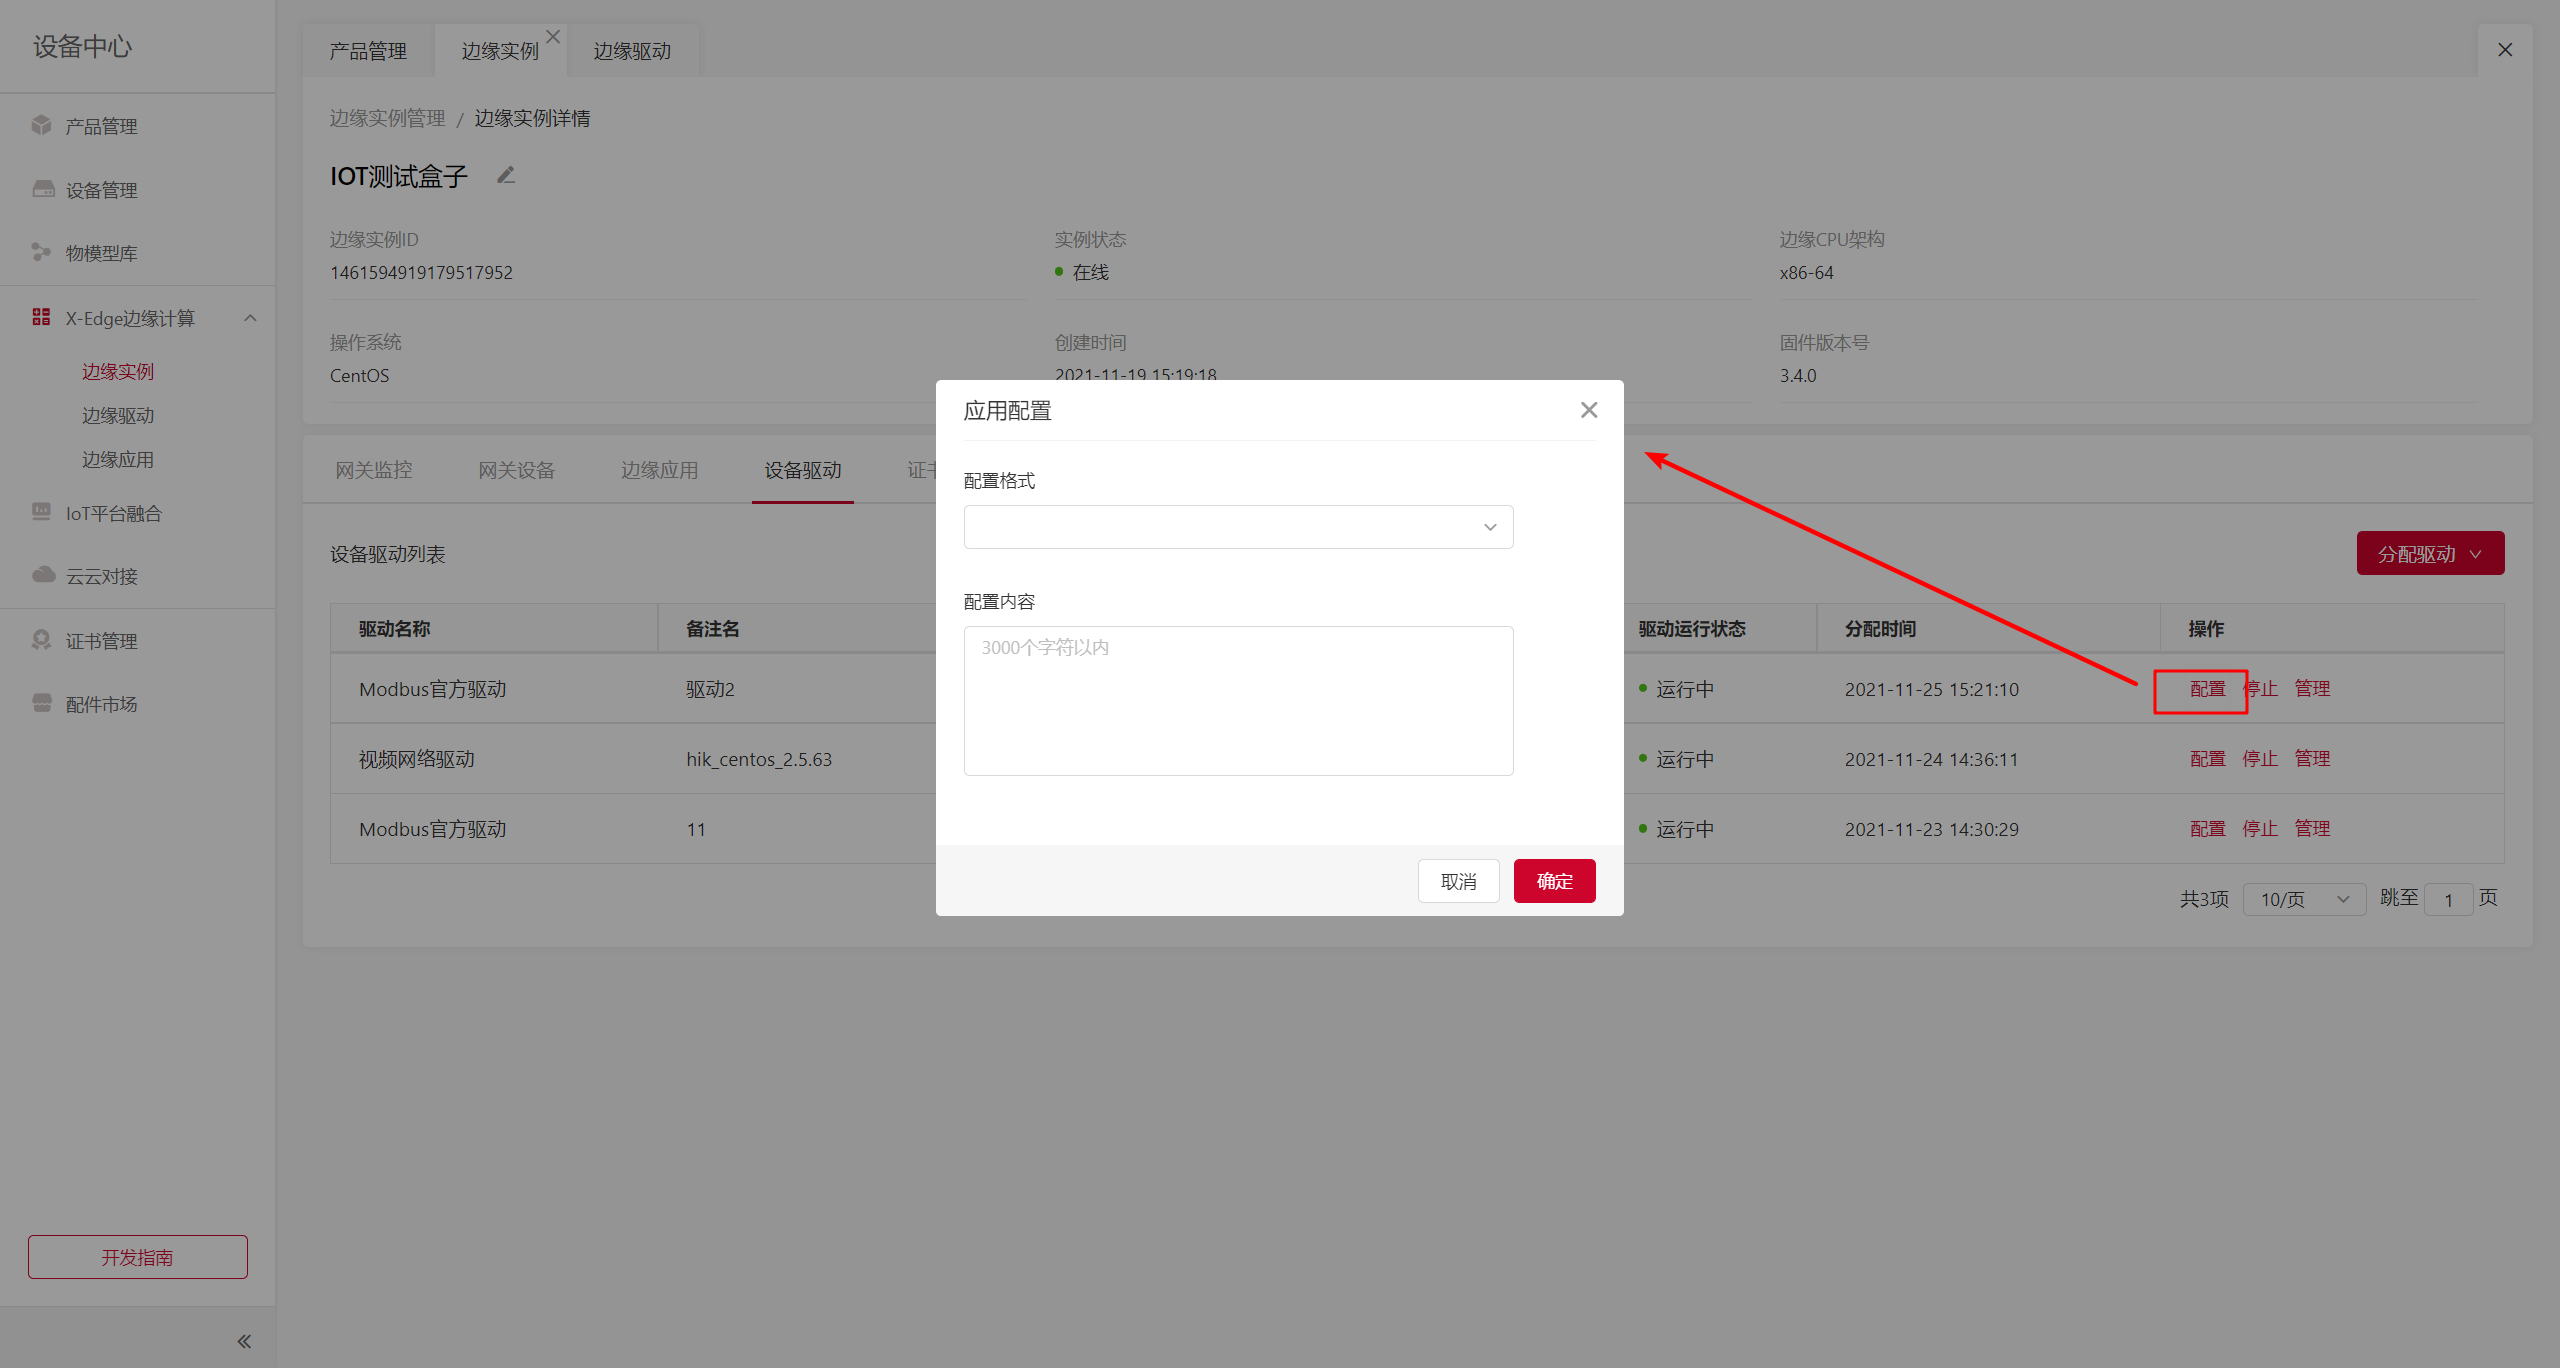Screen dimensions: 2560x1368
Task: Open 边缘应用 in sidebar submenu
Action: click(x=118, y=460)
